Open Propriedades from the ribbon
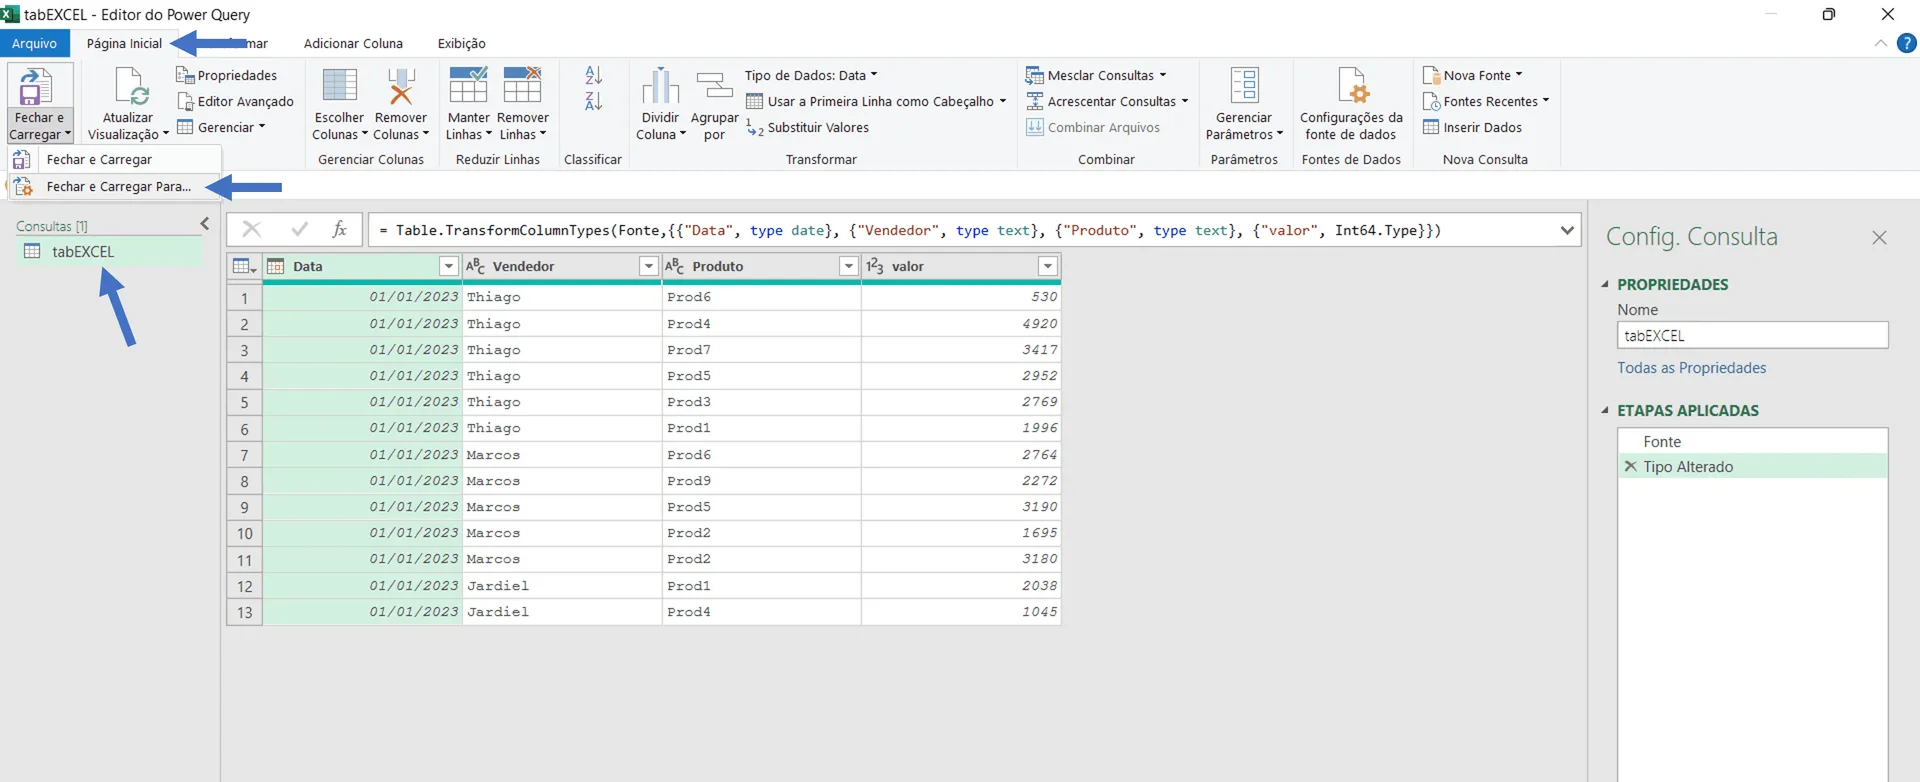The image size is (1920, 782). click(x=227, y=75)
